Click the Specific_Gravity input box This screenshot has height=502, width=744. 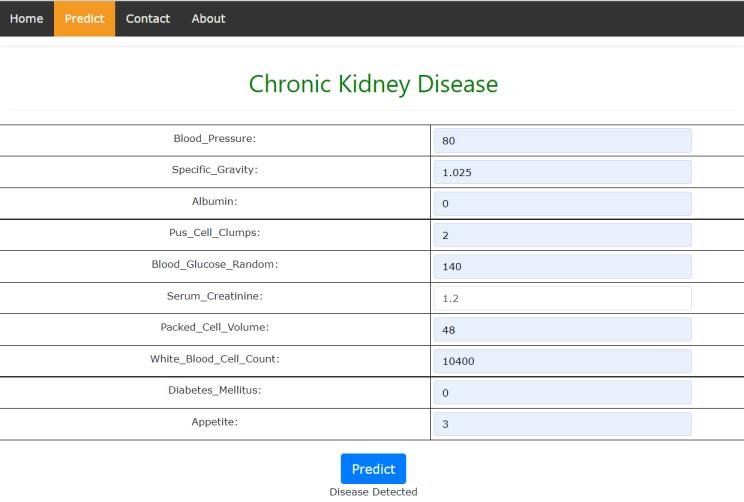tap(562, 172)
